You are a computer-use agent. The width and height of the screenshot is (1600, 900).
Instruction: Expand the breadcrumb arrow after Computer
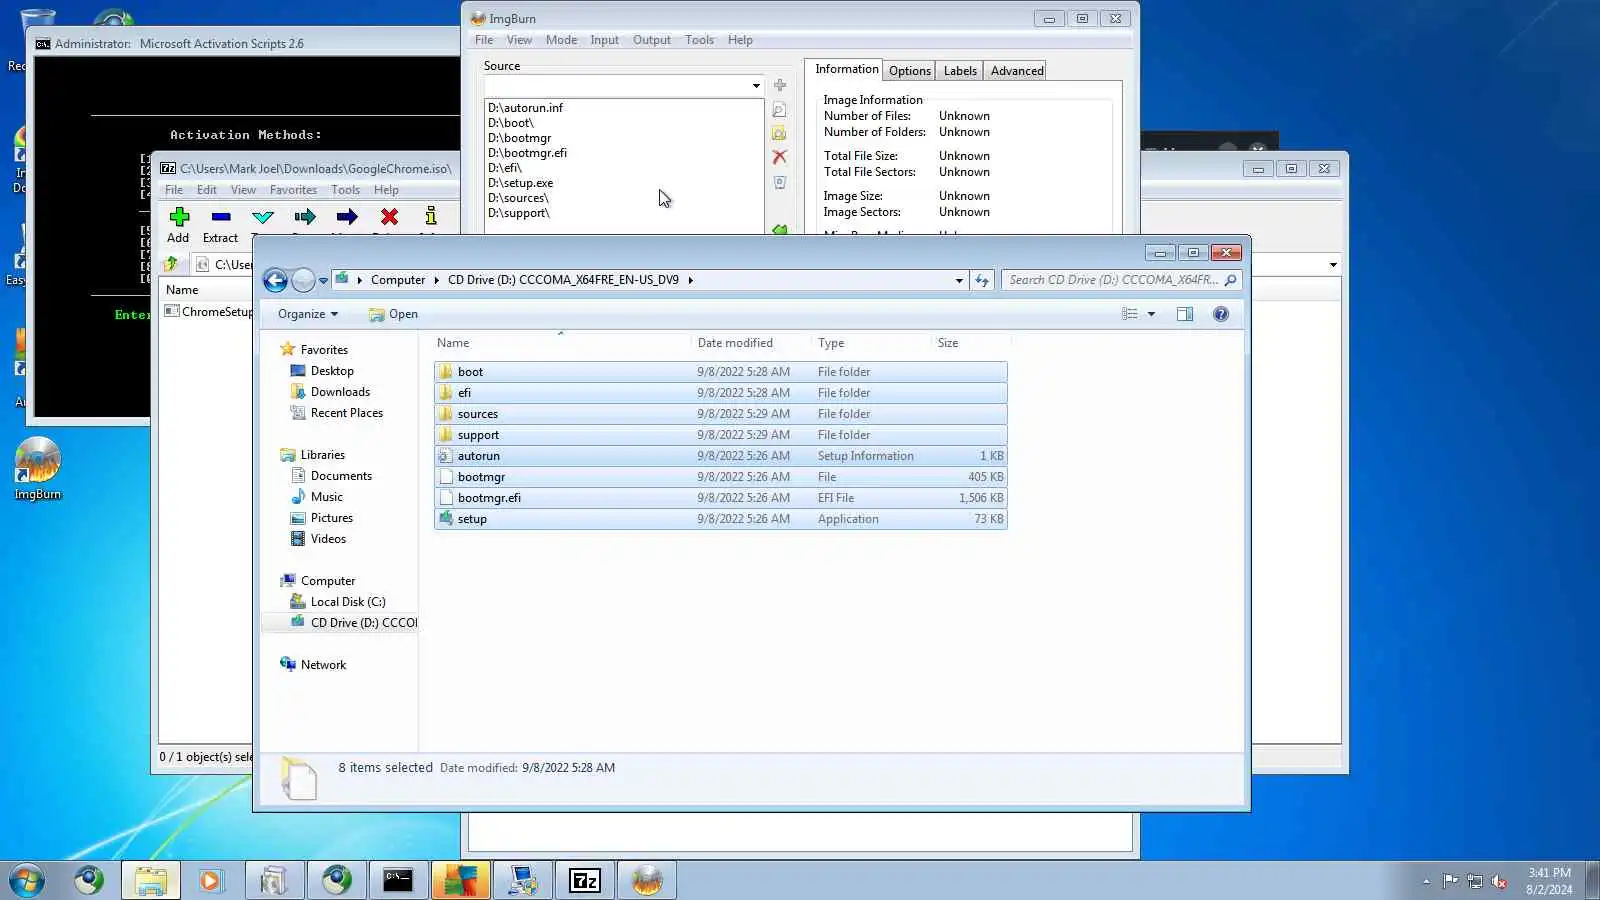coord(436,280)
